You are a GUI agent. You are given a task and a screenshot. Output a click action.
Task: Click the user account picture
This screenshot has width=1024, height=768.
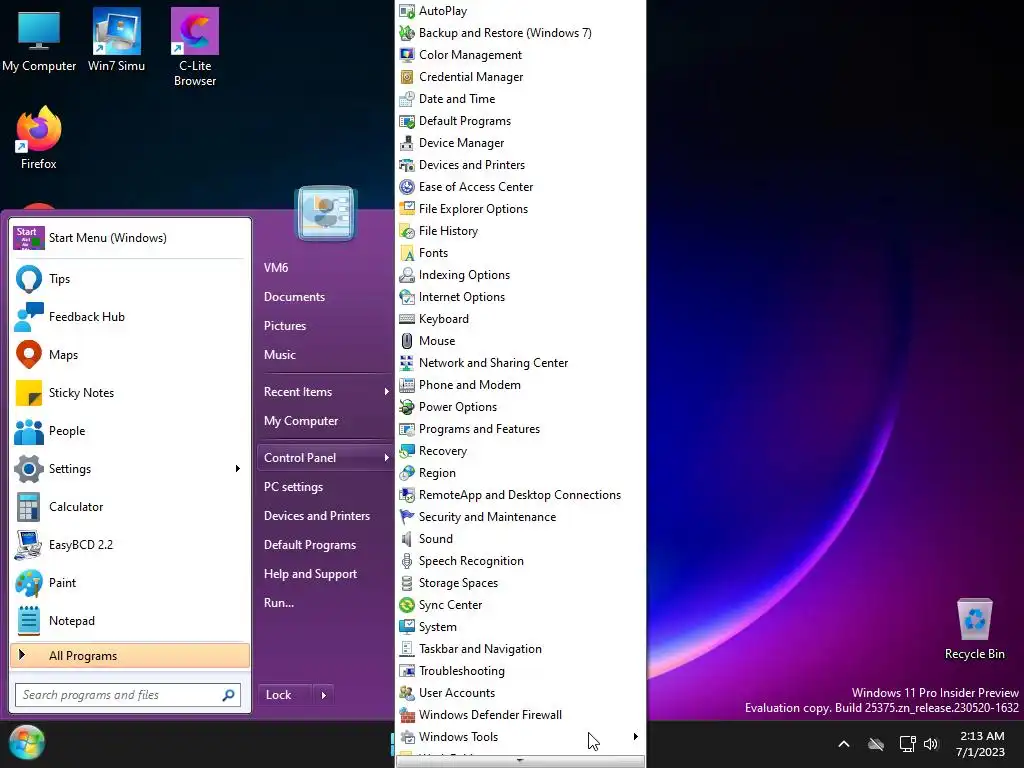pyautogui.click(x=325, y=213)
